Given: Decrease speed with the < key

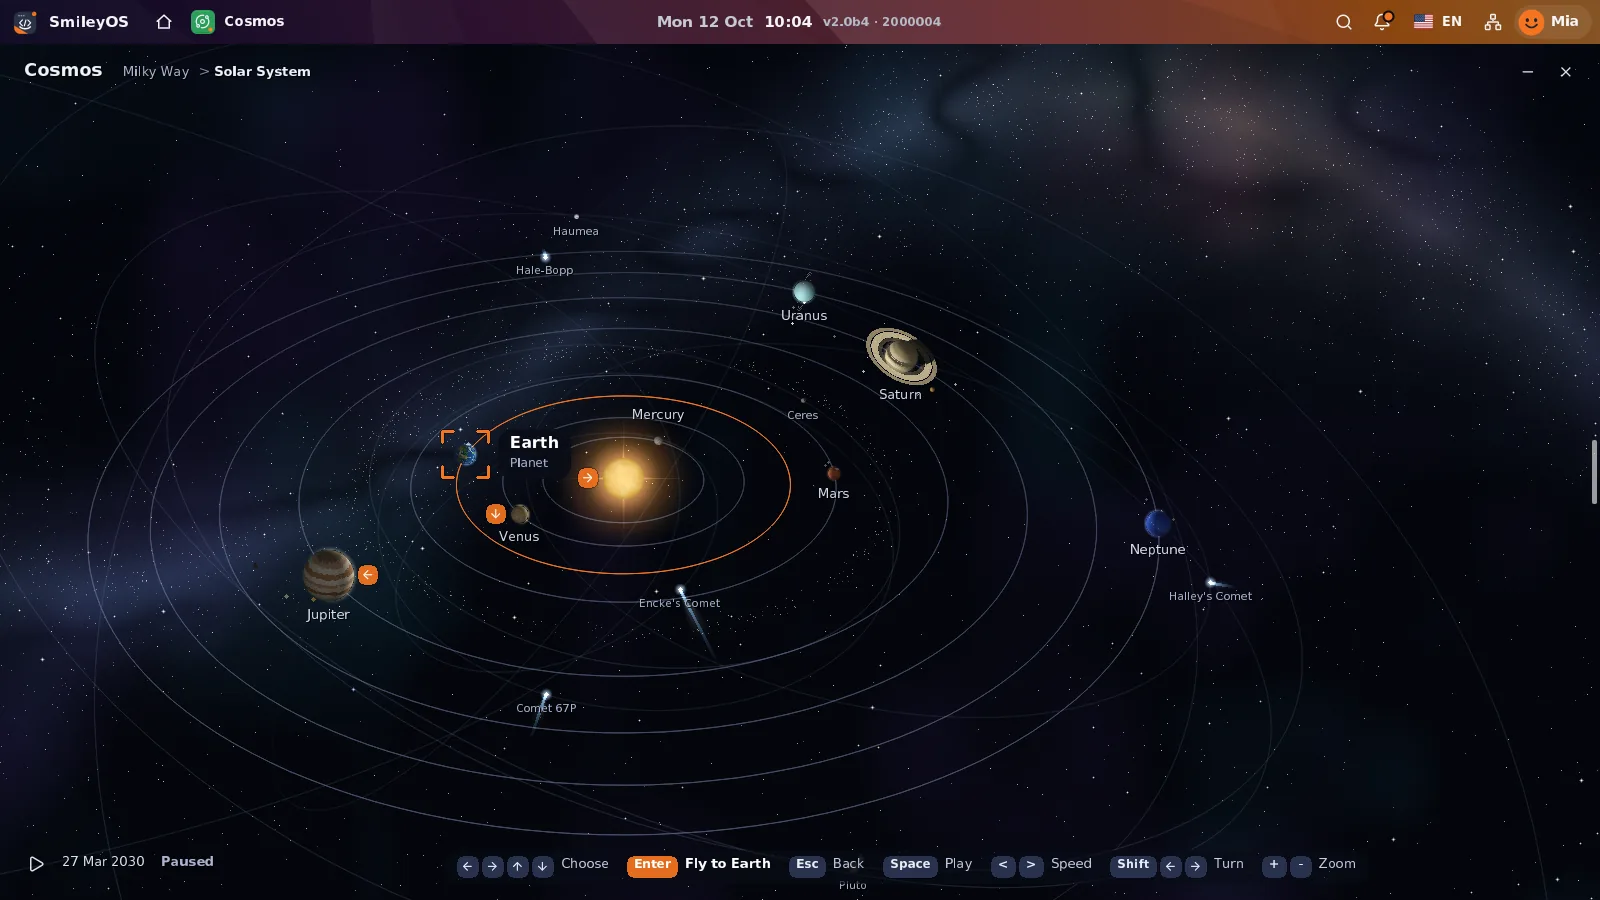Looking at the screenshot, I should tap(1003, 866).
